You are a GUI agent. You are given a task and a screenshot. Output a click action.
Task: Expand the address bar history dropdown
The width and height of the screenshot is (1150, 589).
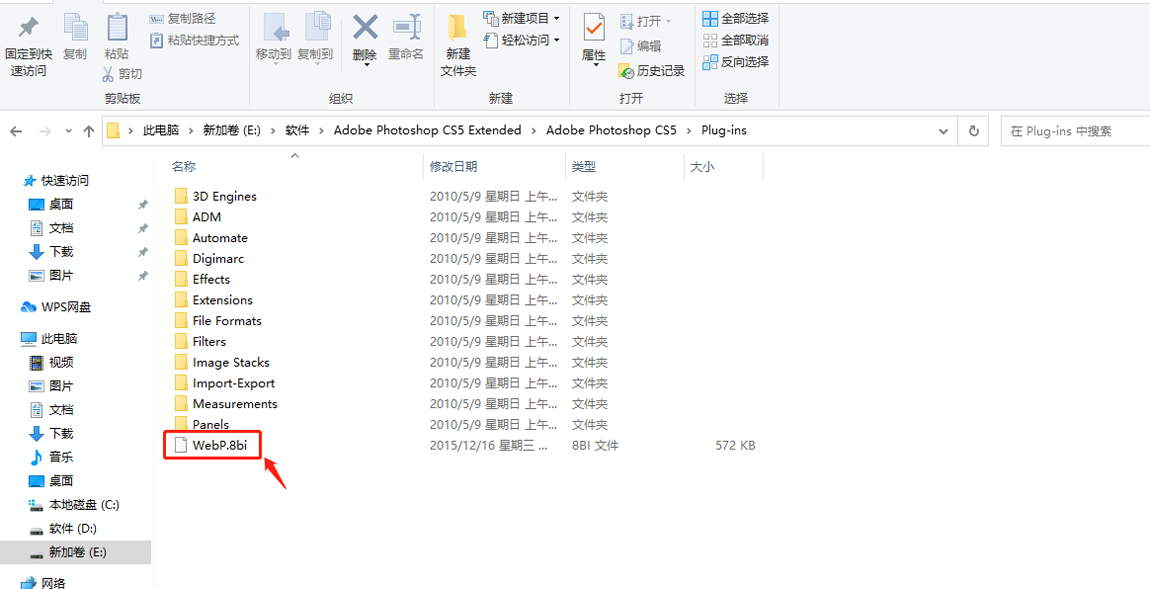pyautogui.click(x=944, y=131)
